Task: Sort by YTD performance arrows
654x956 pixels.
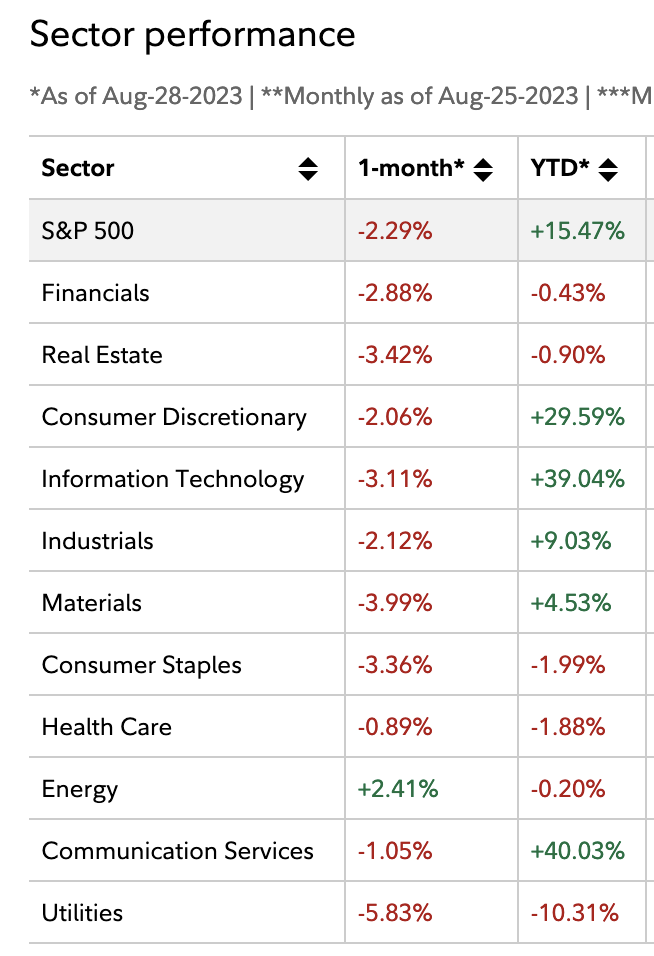Action: click(607, 169)
